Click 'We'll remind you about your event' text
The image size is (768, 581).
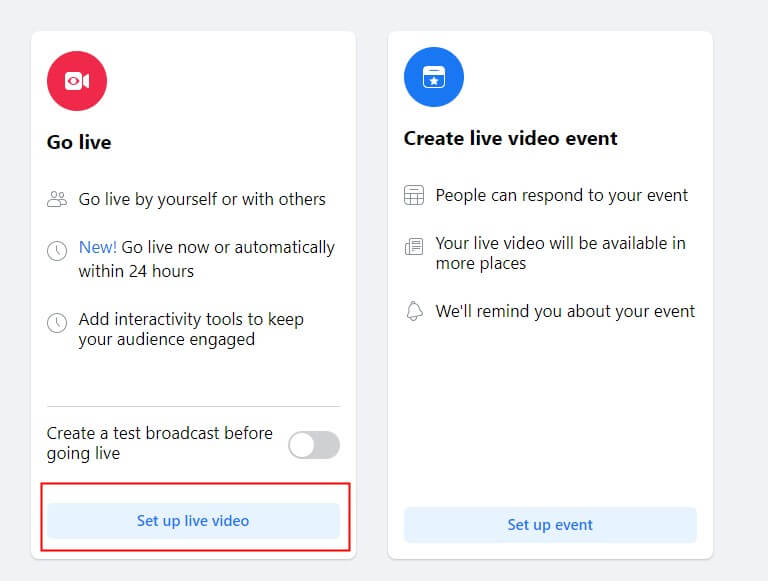pos(565,311)
